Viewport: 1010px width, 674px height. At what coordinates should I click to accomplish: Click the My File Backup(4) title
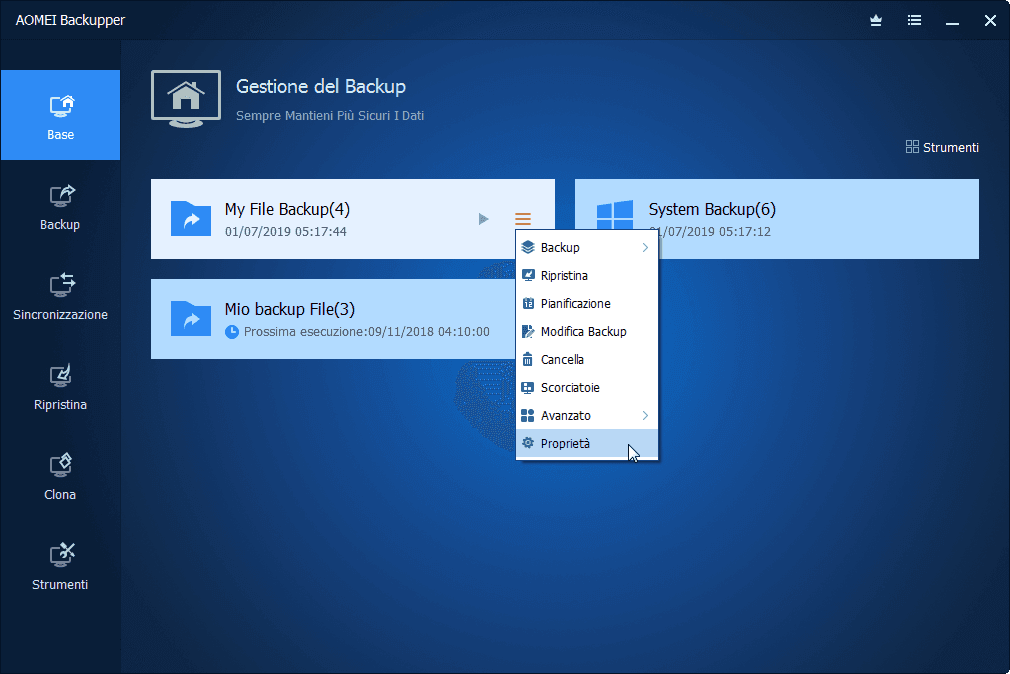click(287, 209)
